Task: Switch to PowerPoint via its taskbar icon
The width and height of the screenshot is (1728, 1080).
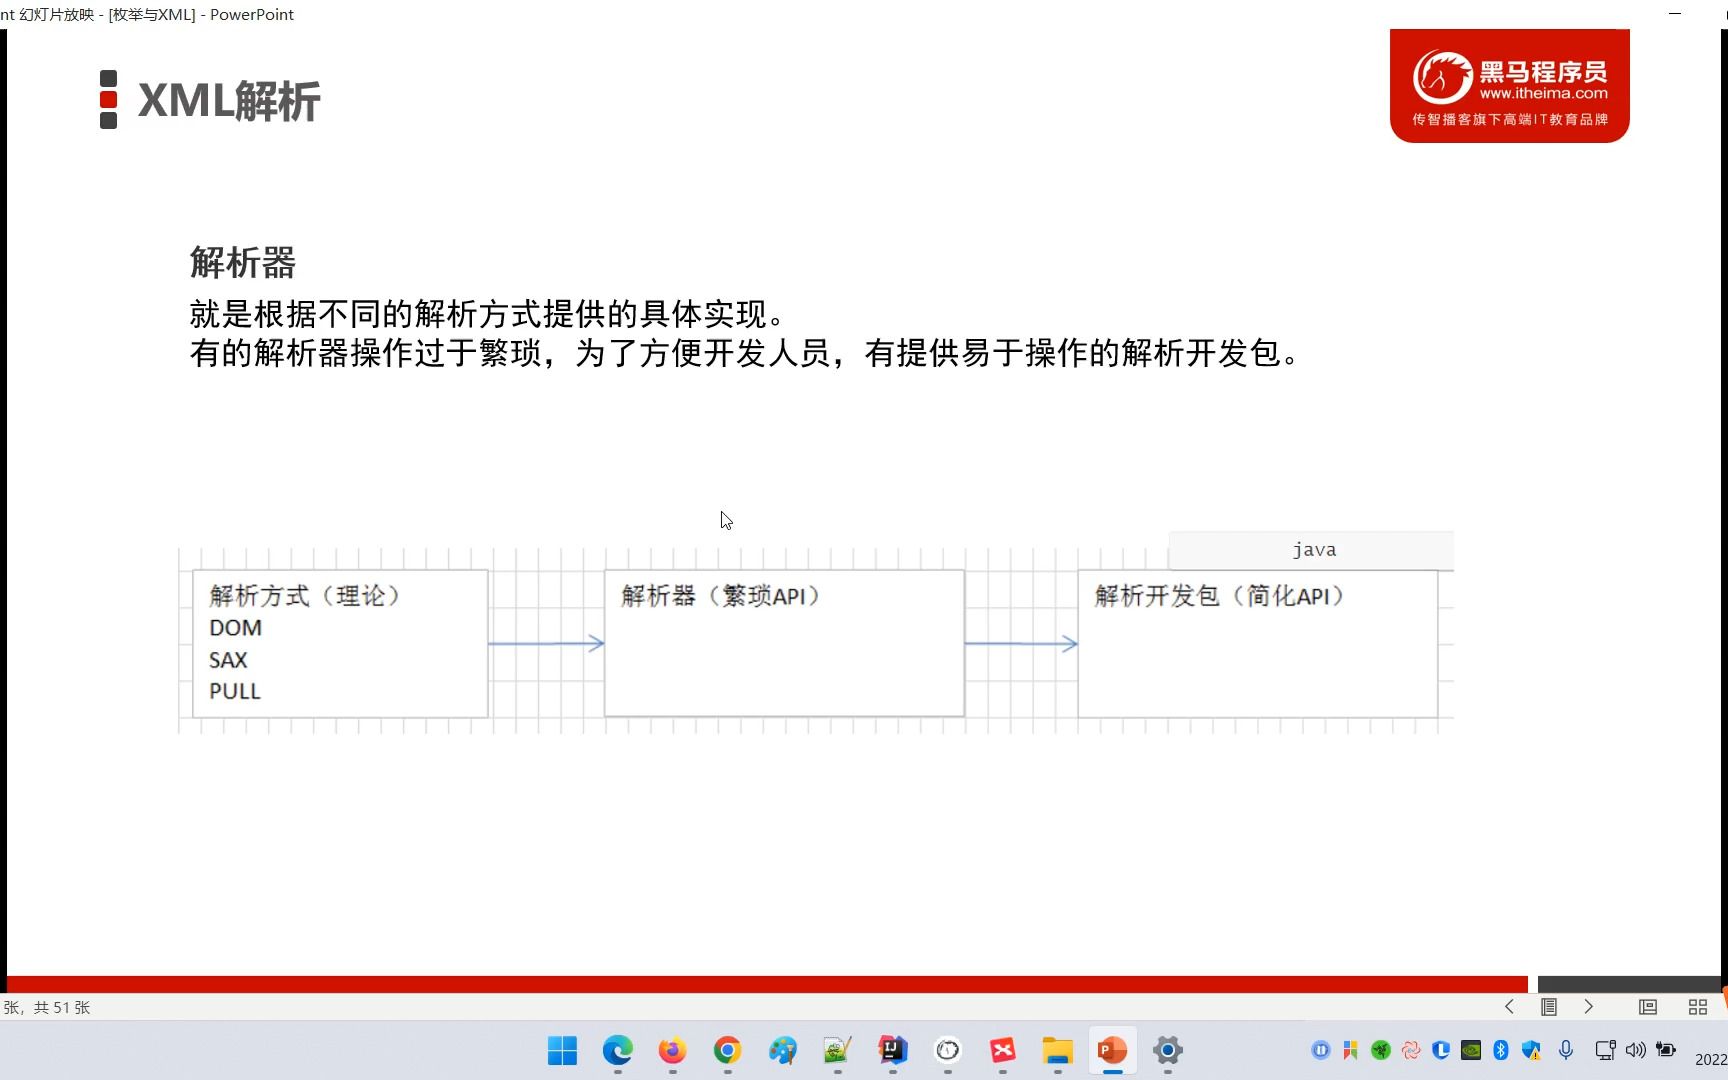Action: pos(1112,1050)
